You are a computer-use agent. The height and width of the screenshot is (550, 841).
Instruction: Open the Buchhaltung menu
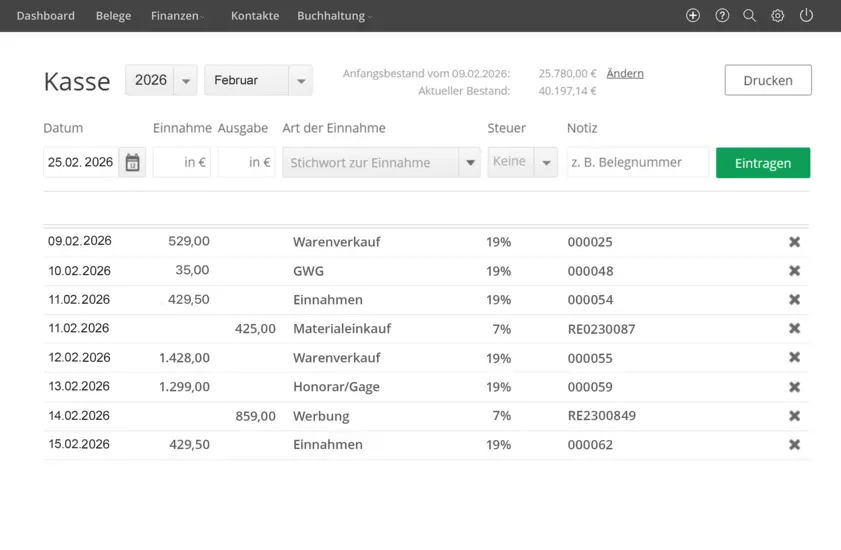(x=334, y=16)
